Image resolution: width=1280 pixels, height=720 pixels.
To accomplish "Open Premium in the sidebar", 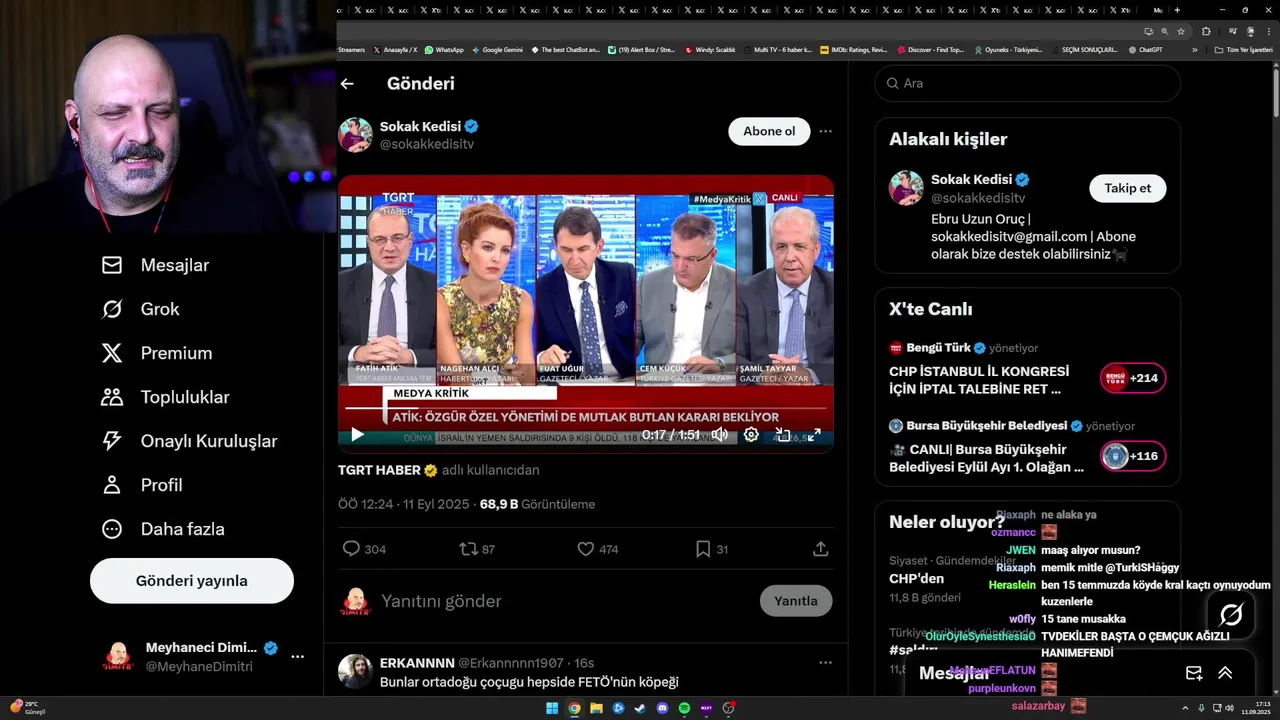I will click(157, 353).
